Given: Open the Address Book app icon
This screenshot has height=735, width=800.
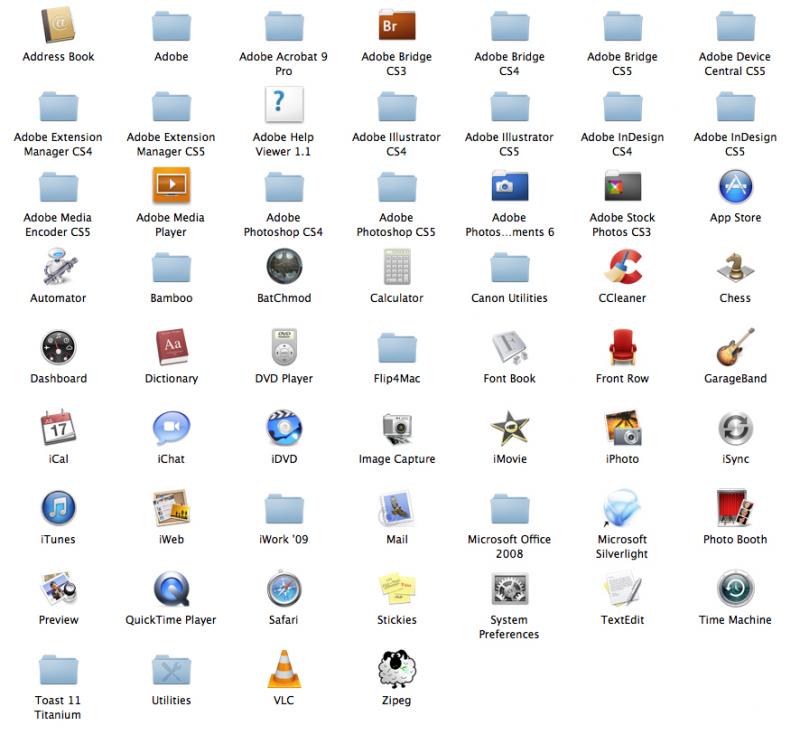Looking at the screenshot, I should (58, 25).
